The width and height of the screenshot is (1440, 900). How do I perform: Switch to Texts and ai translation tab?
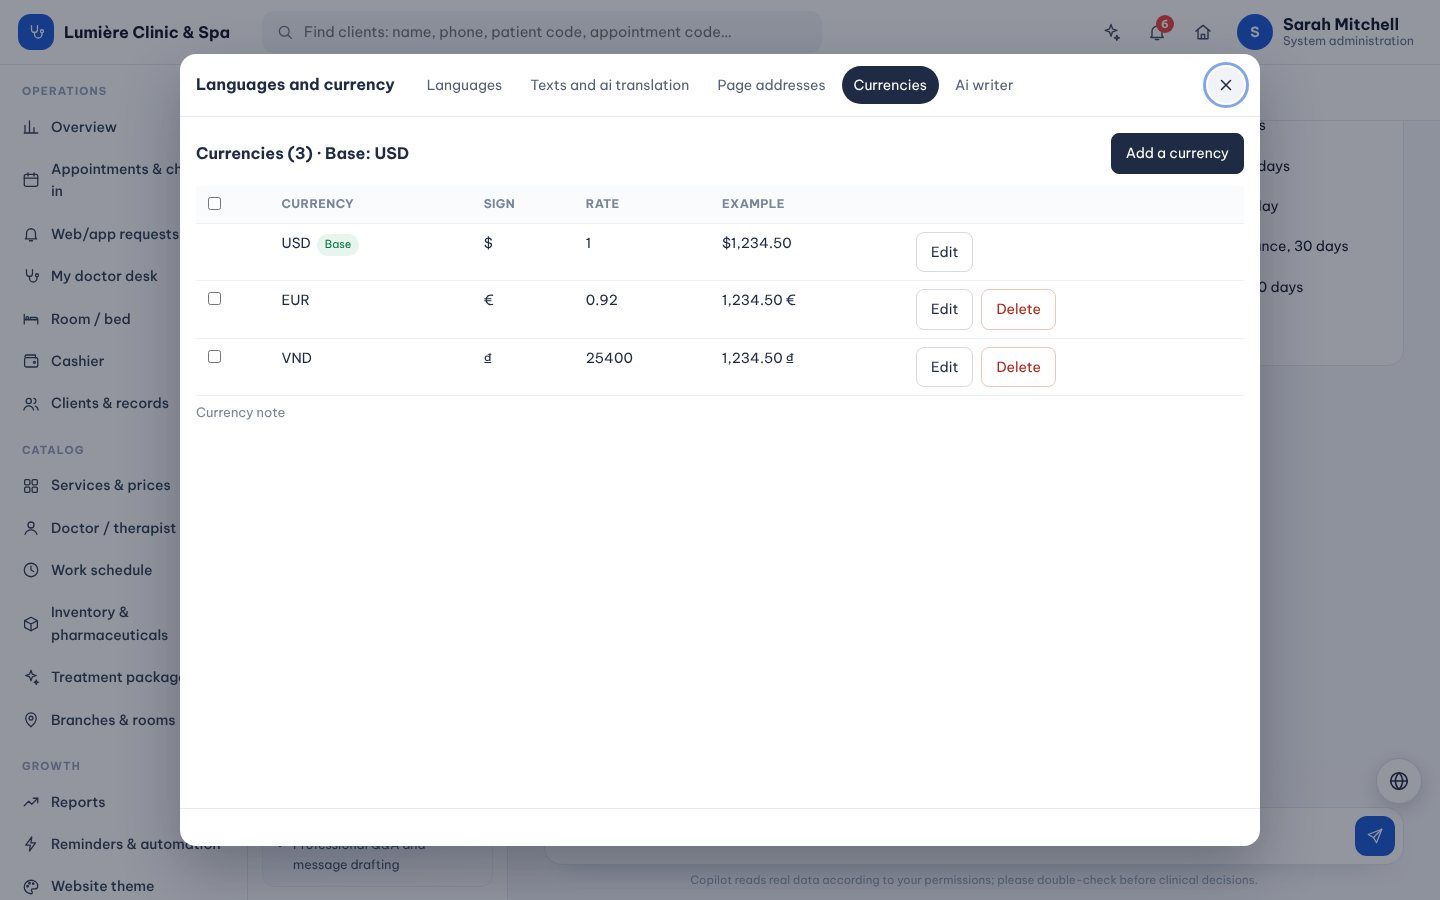point(610,85)
